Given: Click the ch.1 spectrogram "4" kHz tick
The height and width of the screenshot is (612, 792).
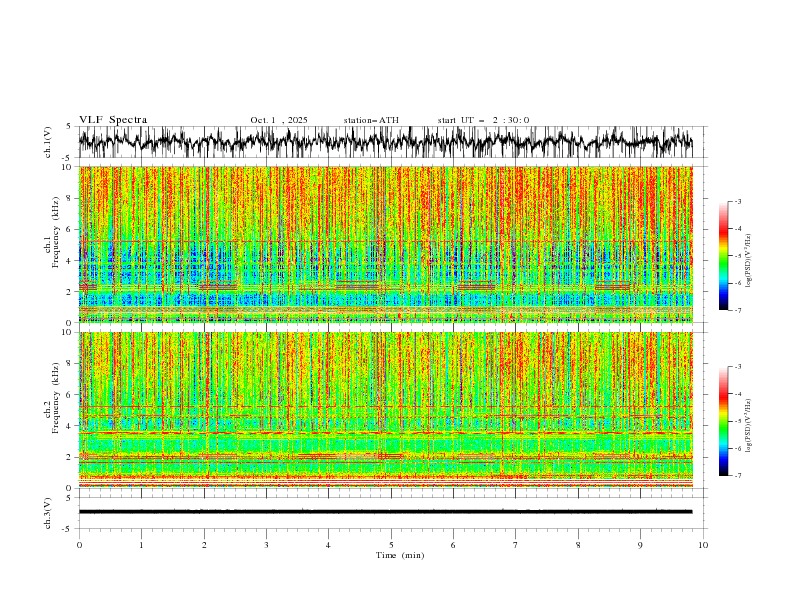Looking at the screenshot, I should click(x=70, y=261).
